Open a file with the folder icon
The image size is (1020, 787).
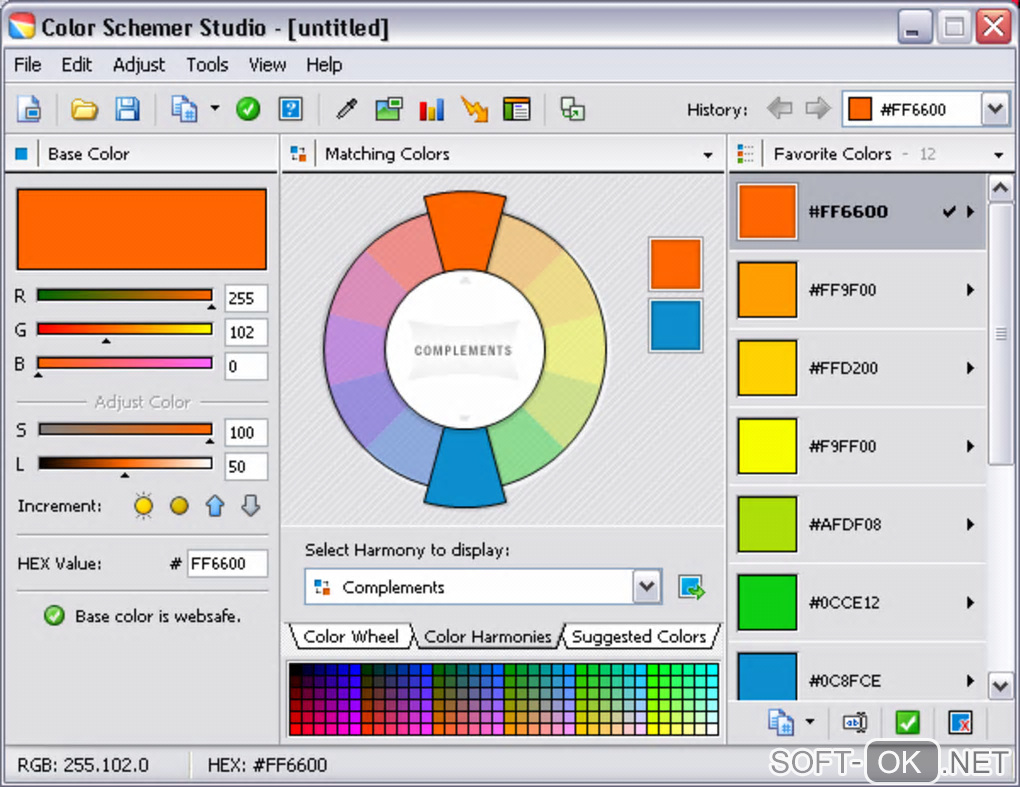[84, 109]
